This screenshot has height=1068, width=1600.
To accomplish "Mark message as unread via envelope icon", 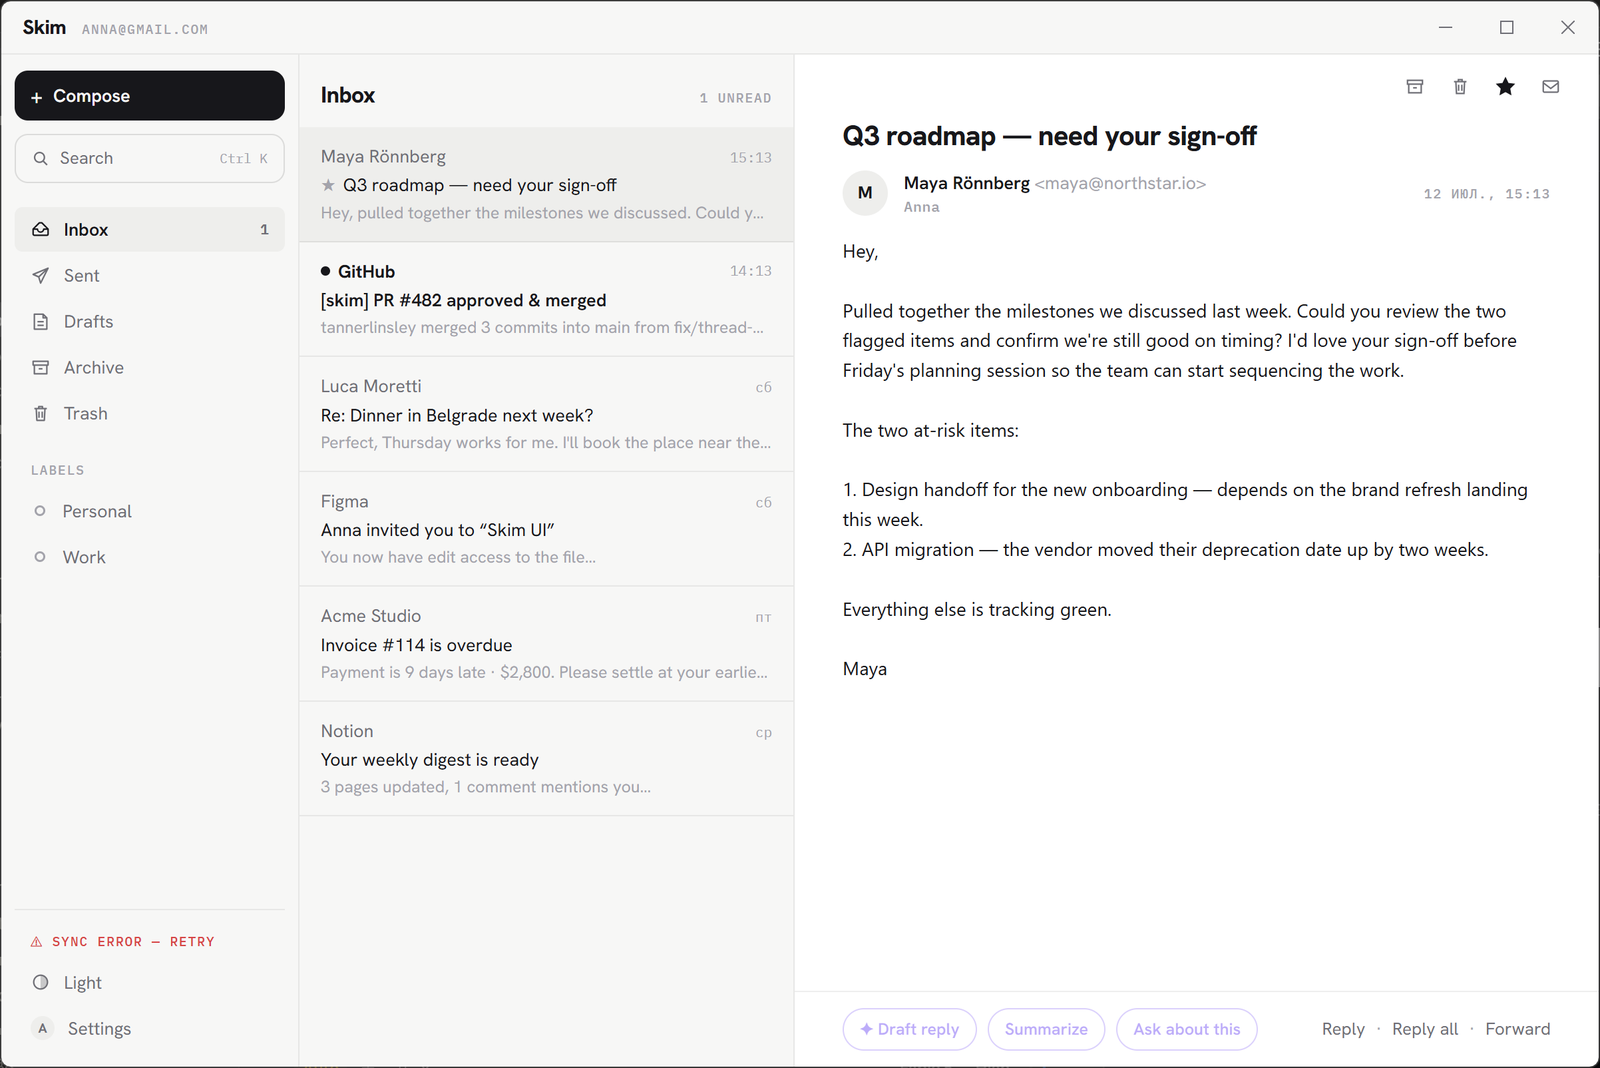I will (1551, 87).
